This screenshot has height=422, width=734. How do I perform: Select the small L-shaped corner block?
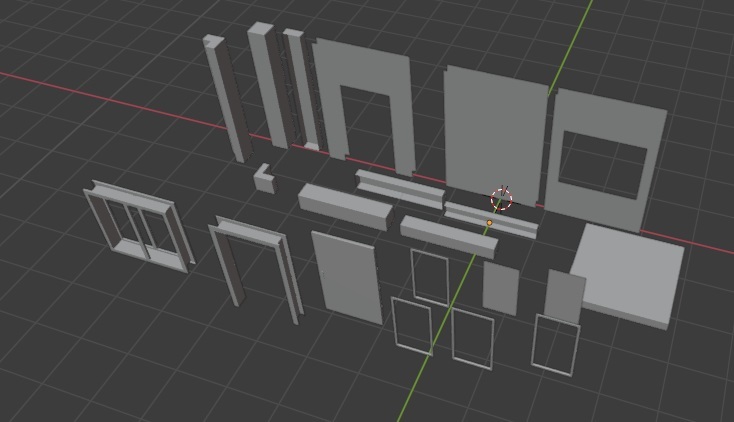point(264,180)
